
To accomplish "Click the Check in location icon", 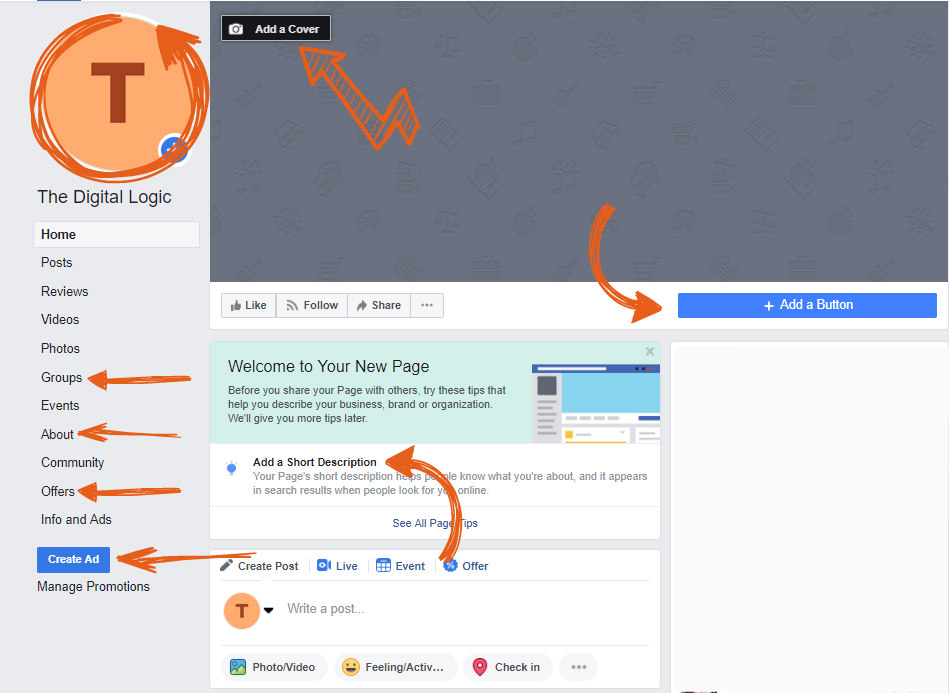I will click(x=481, y=666).
